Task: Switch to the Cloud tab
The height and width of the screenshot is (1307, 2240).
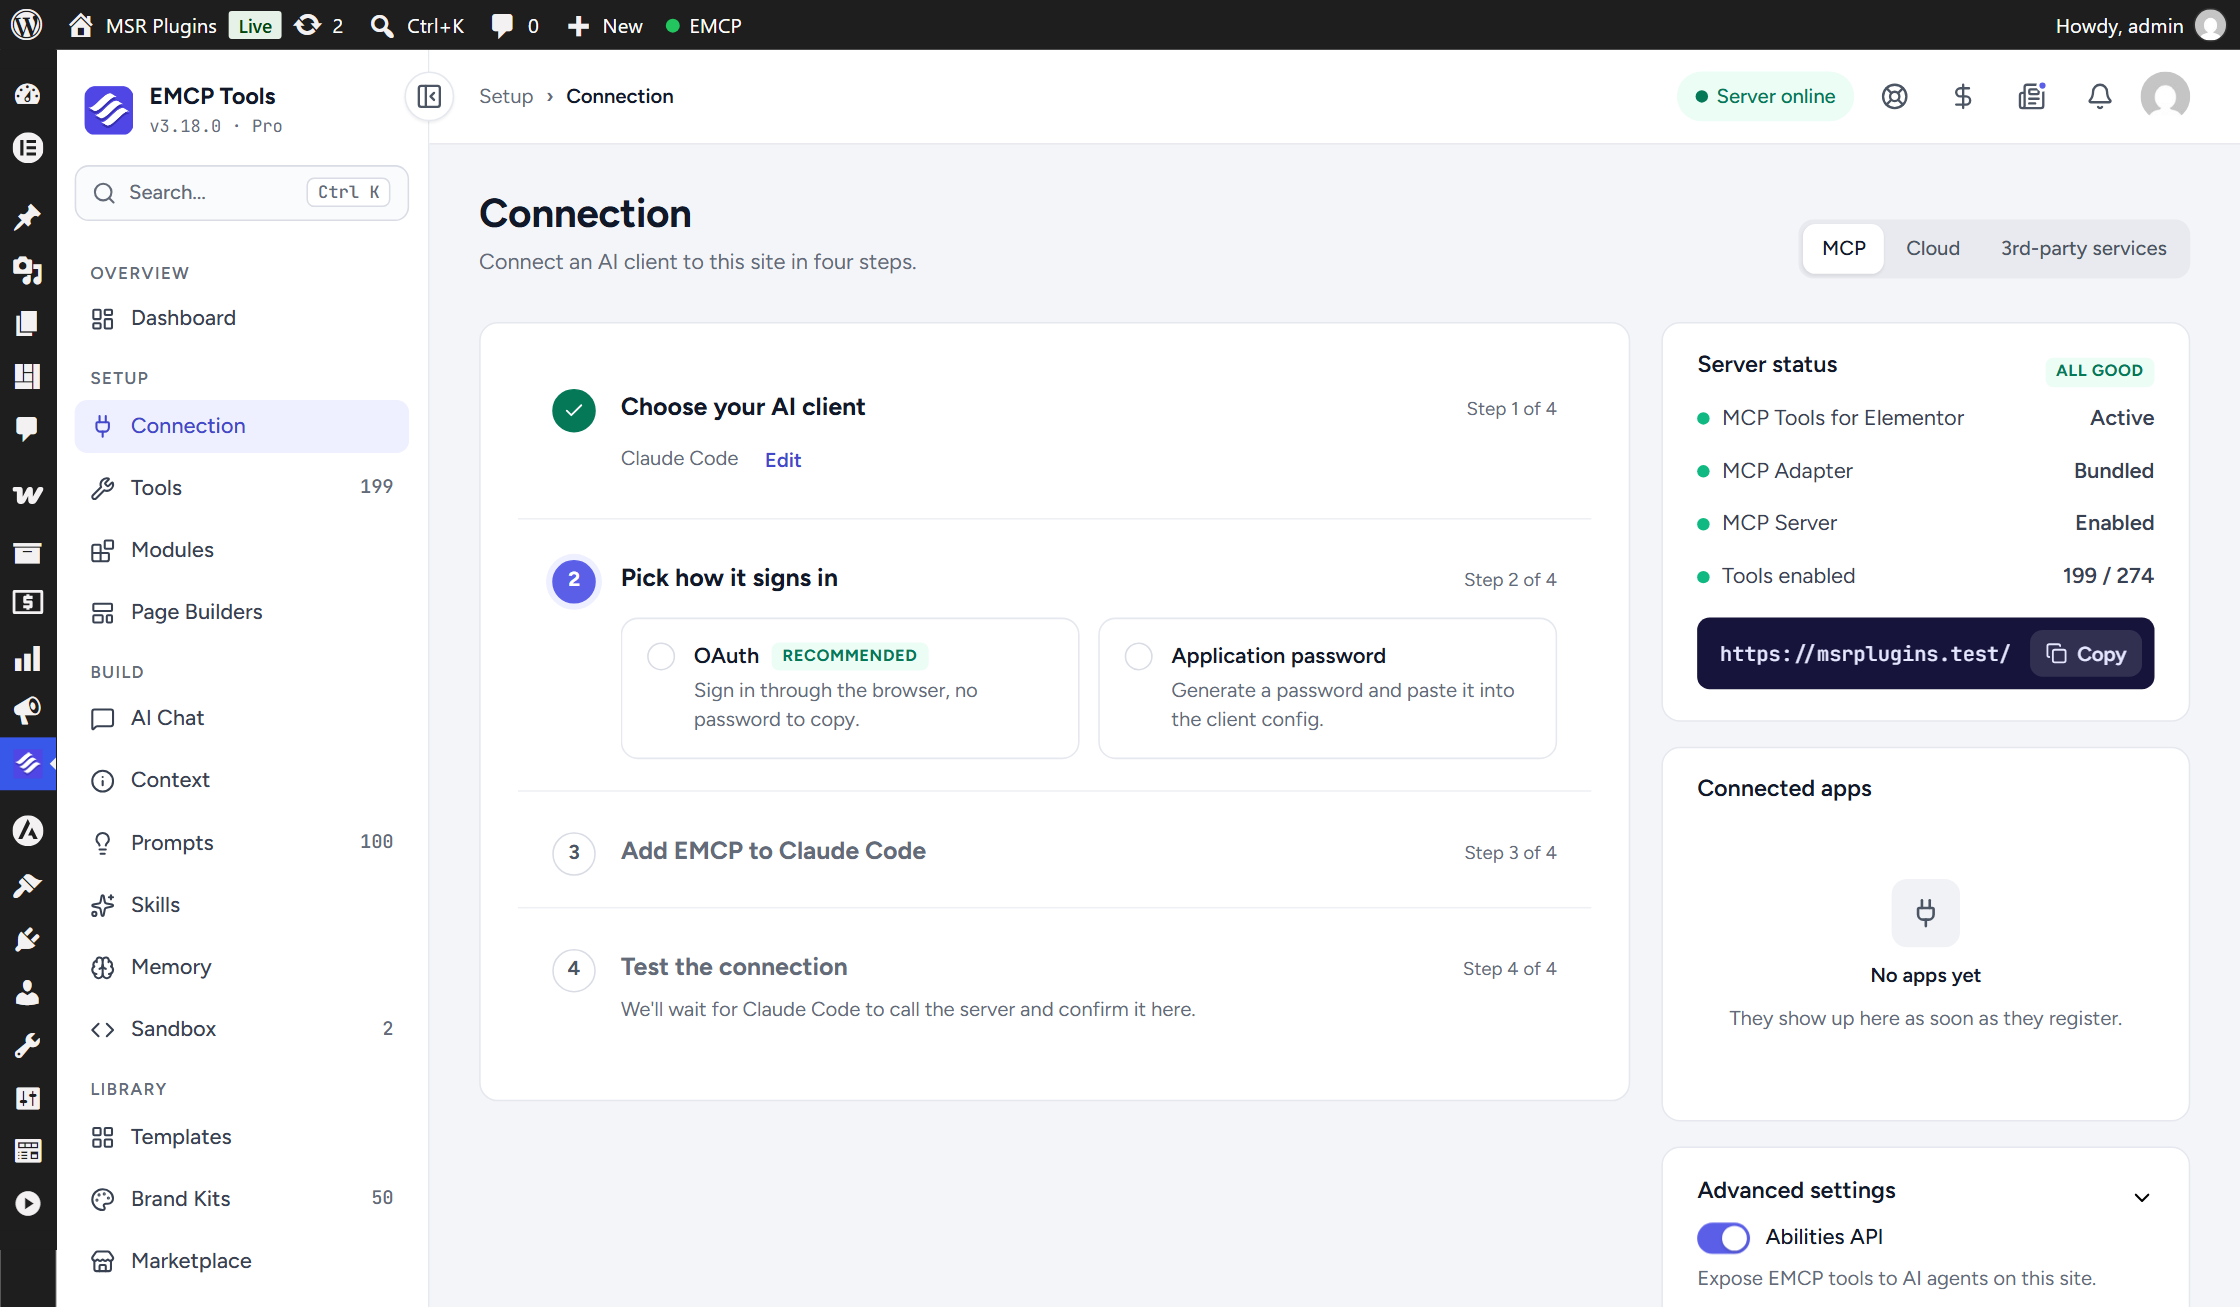Action: 1932,248
